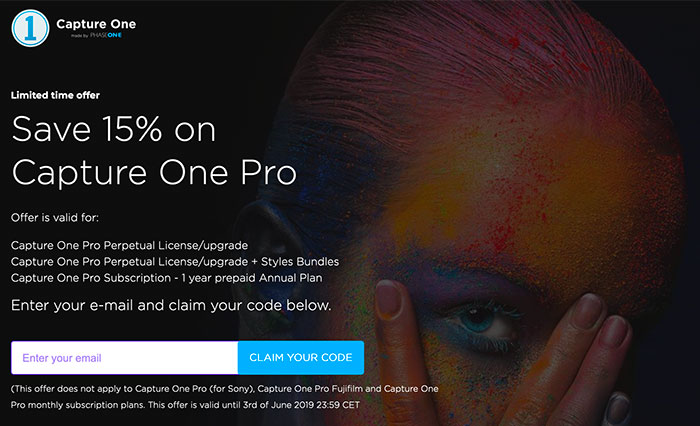Focus the "Enter your email" input field
Viewport: 700px width, 426px height.
125,358
